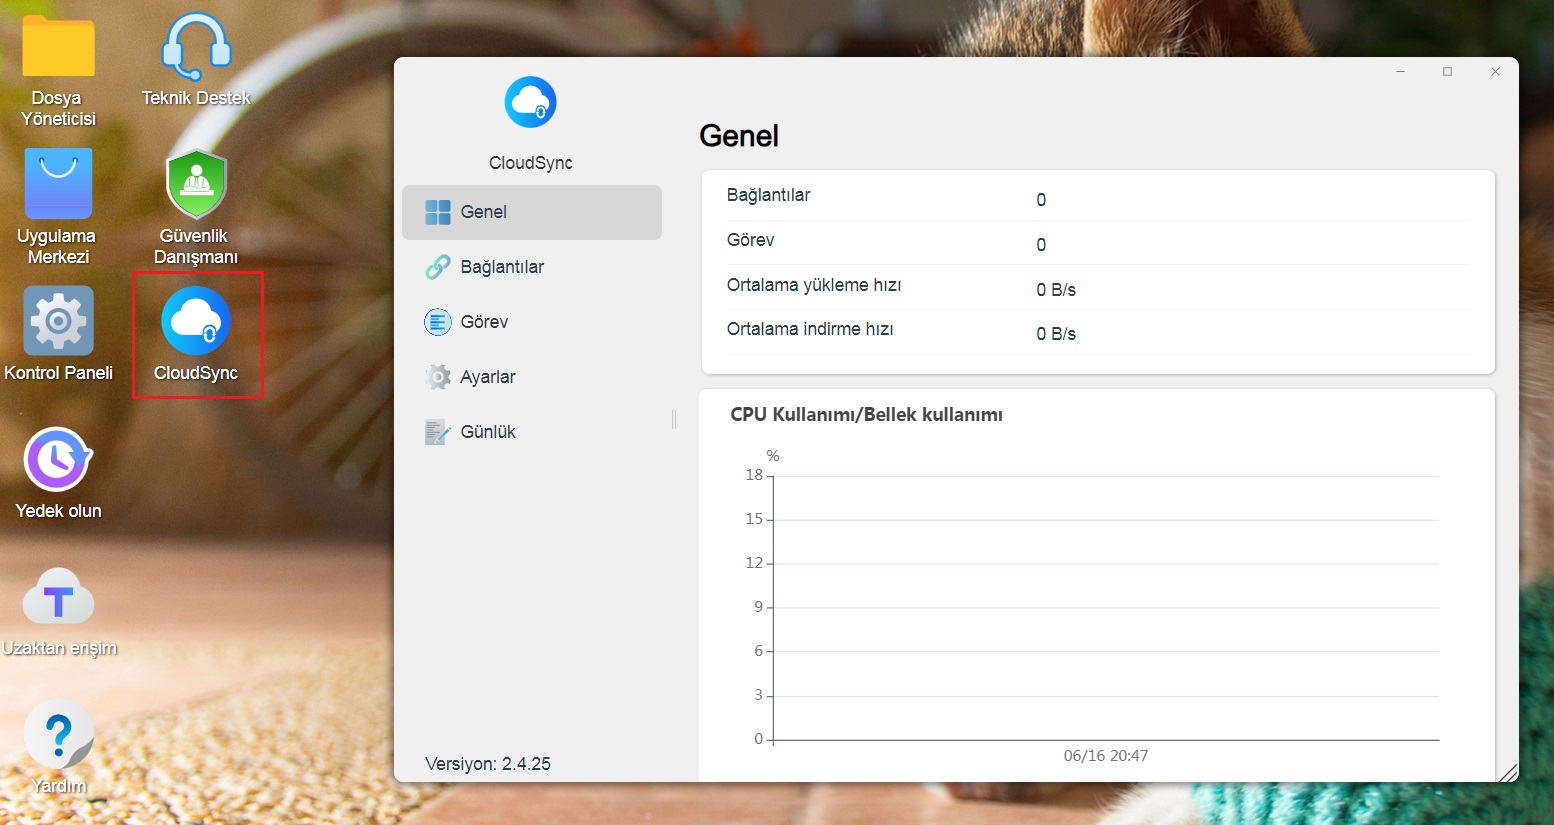1554x825 pixels.
Task: Click the Bağlantılar row in the Genel summary
Action: [x=1097, y=198]
